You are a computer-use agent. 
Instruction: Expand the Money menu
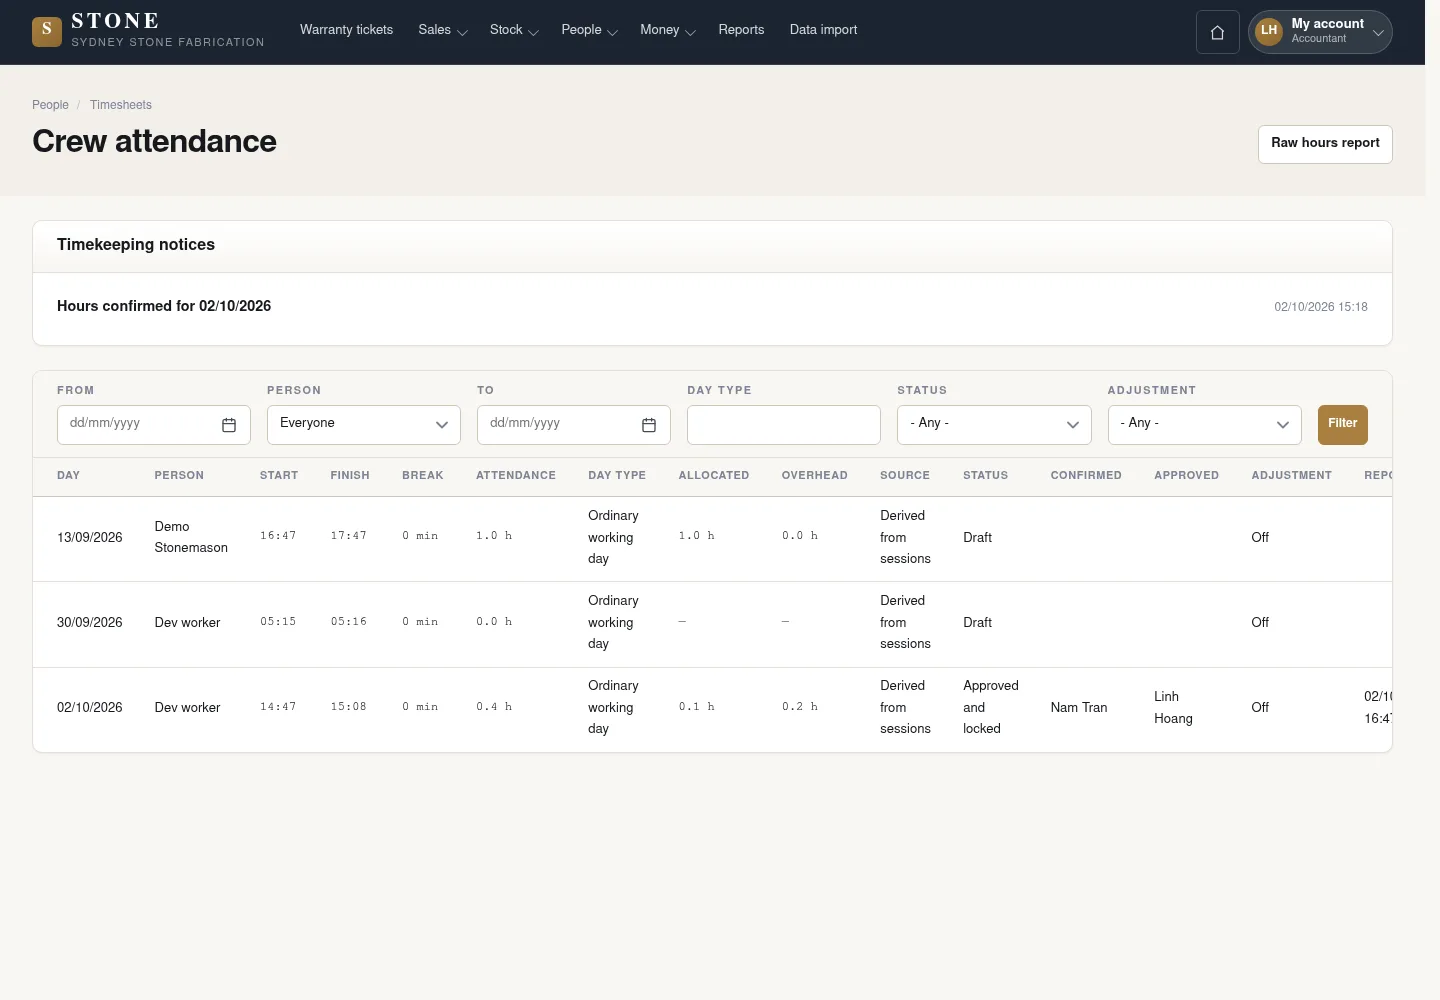(x=667, y=30)
